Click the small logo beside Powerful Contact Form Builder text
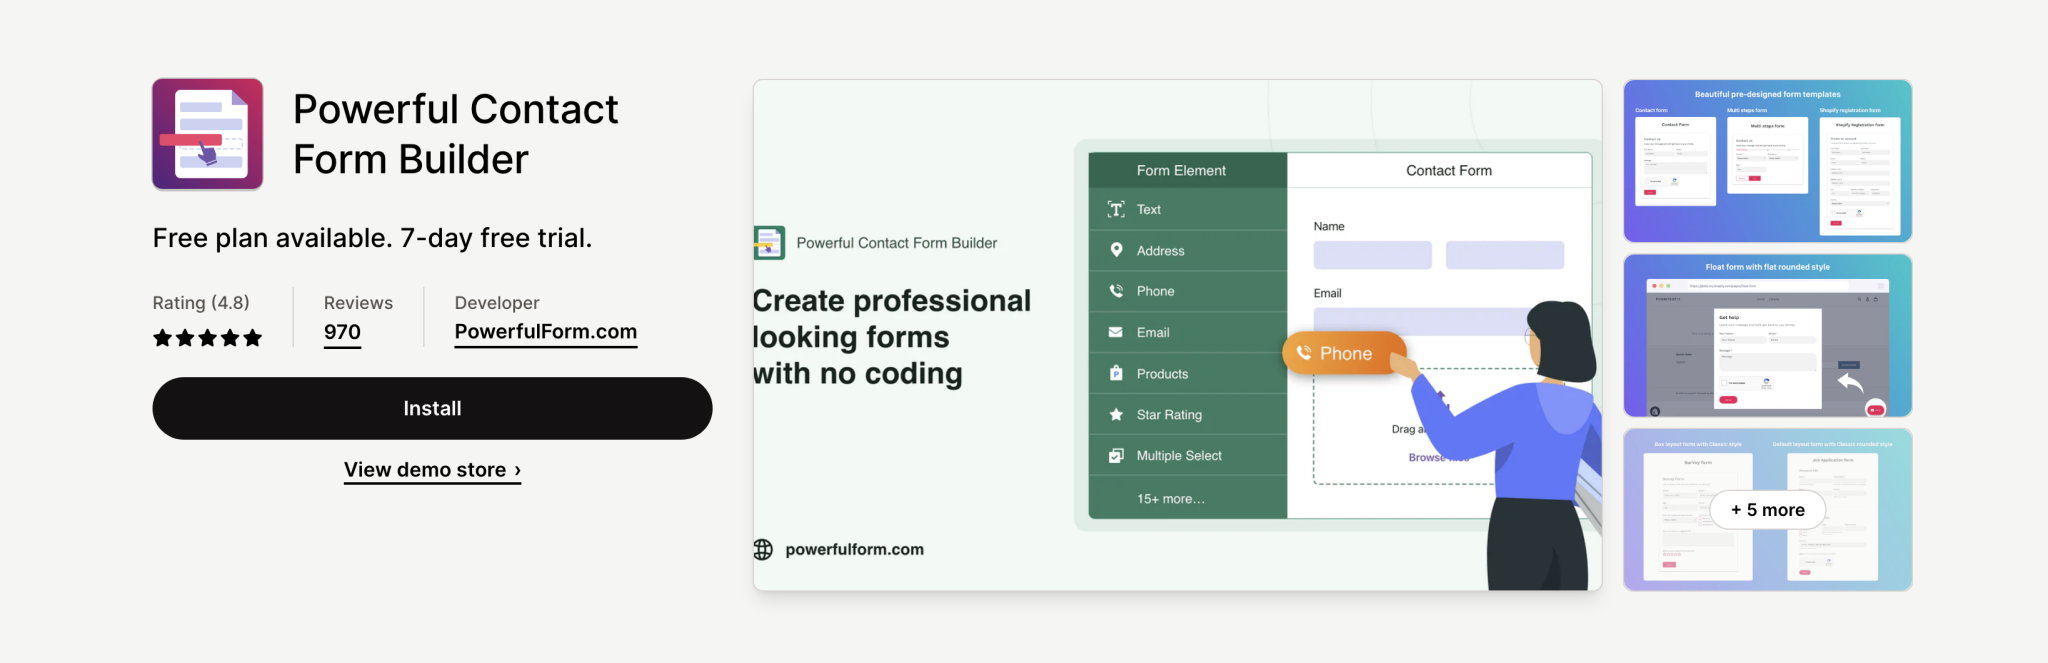2048x663 pixels. (769, 243)
